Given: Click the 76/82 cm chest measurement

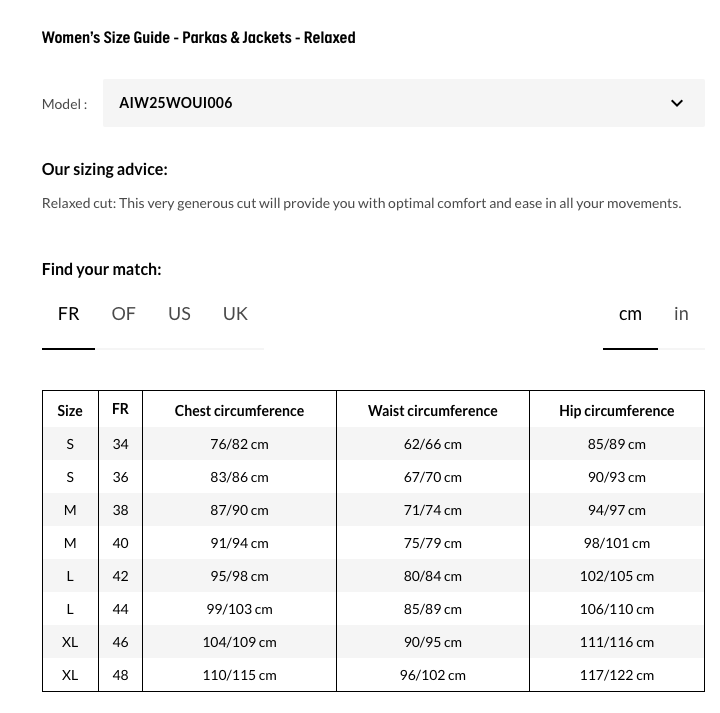Looking at the screenshot, I should [239, 444].
